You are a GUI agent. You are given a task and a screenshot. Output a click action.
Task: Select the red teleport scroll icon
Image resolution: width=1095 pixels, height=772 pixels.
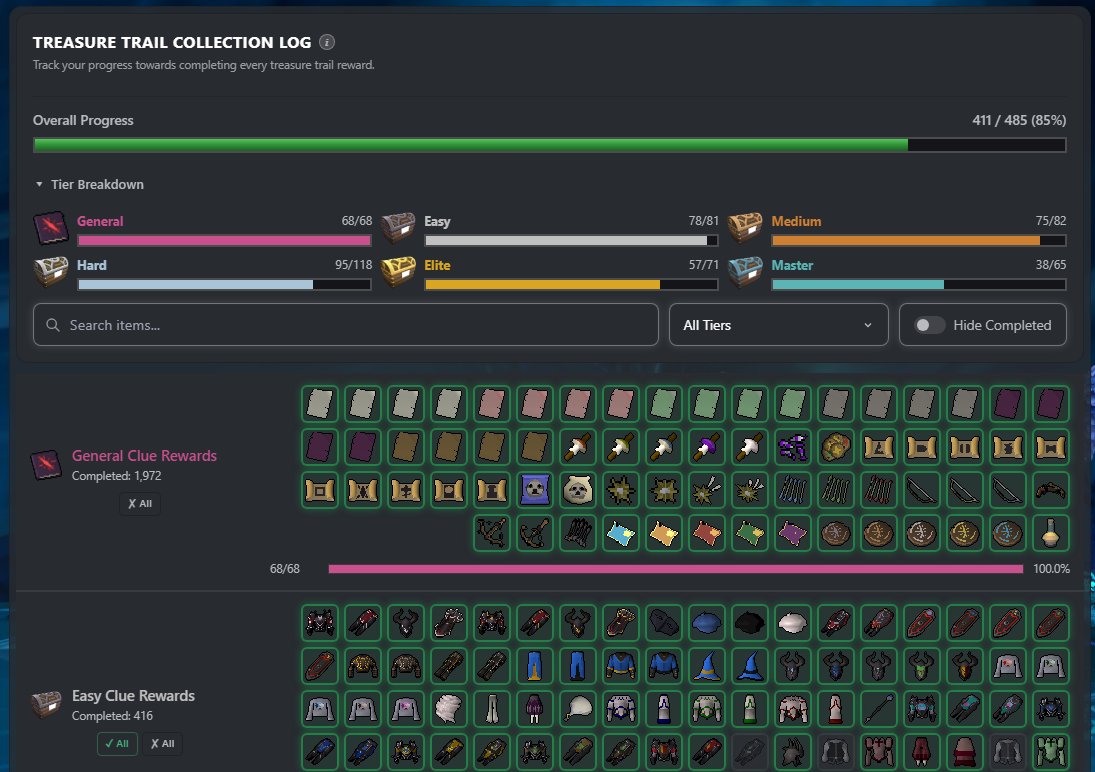pos(707,533)
